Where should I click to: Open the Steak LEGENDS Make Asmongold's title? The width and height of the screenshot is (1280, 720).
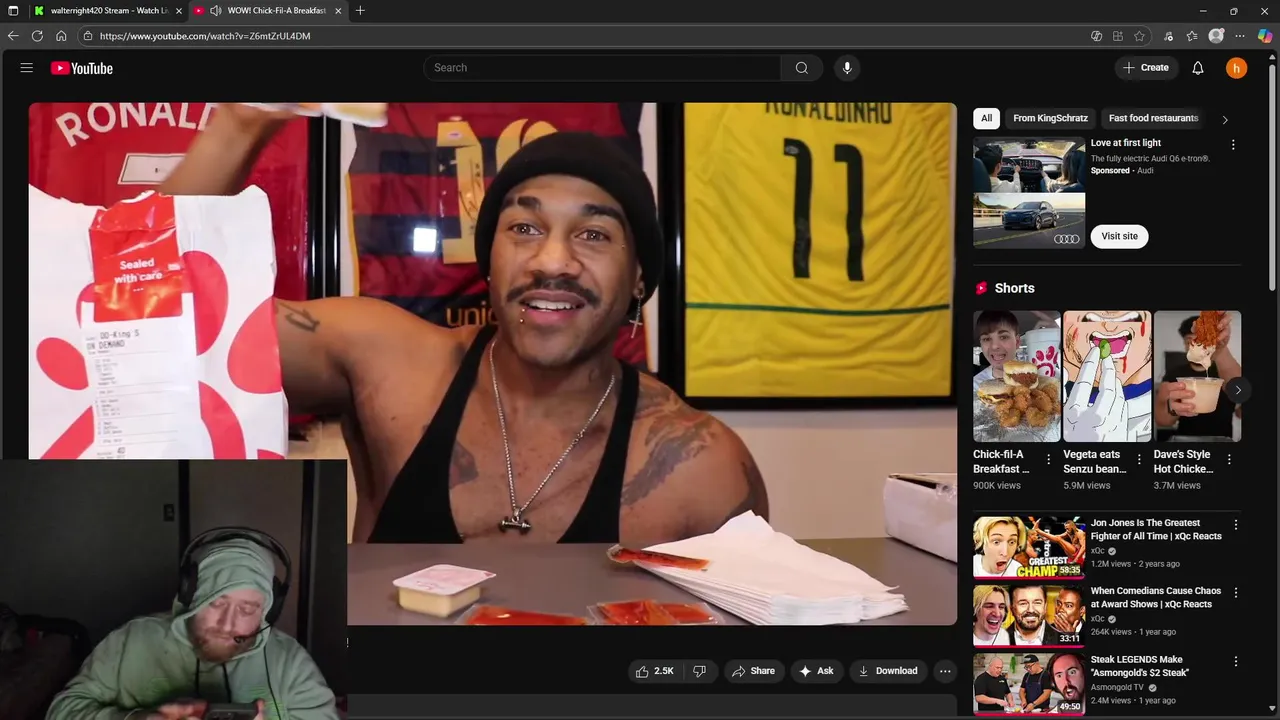click(1140, 666)
